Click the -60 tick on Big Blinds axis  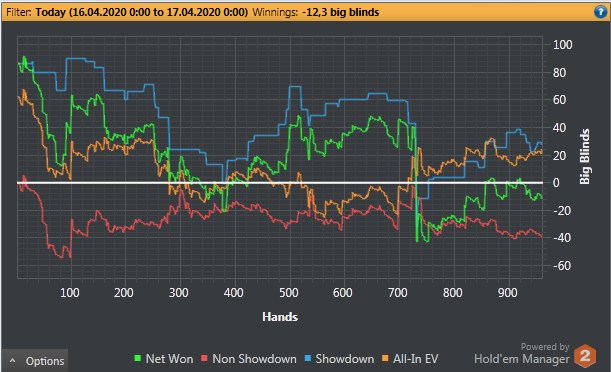[562, 266]
